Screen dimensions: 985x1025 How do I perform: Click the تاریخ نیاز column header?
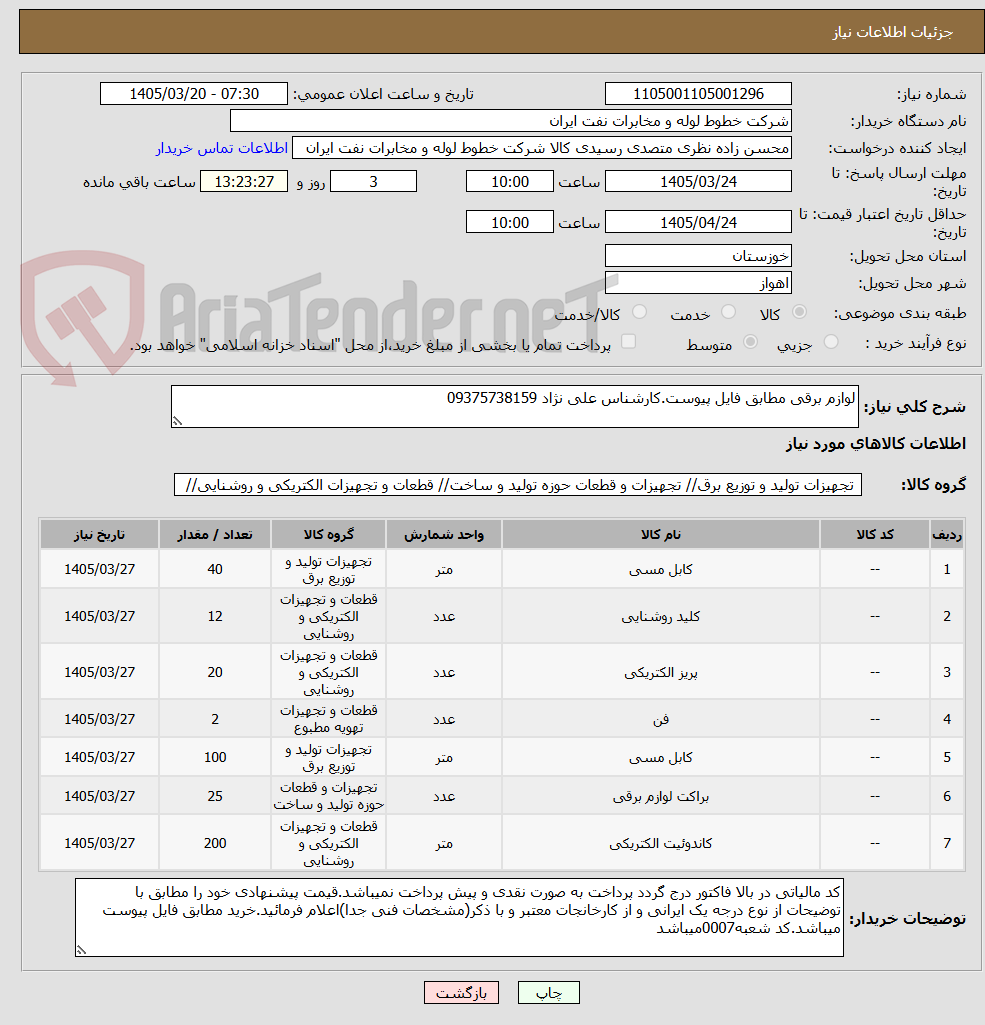[x=99, y=535]
